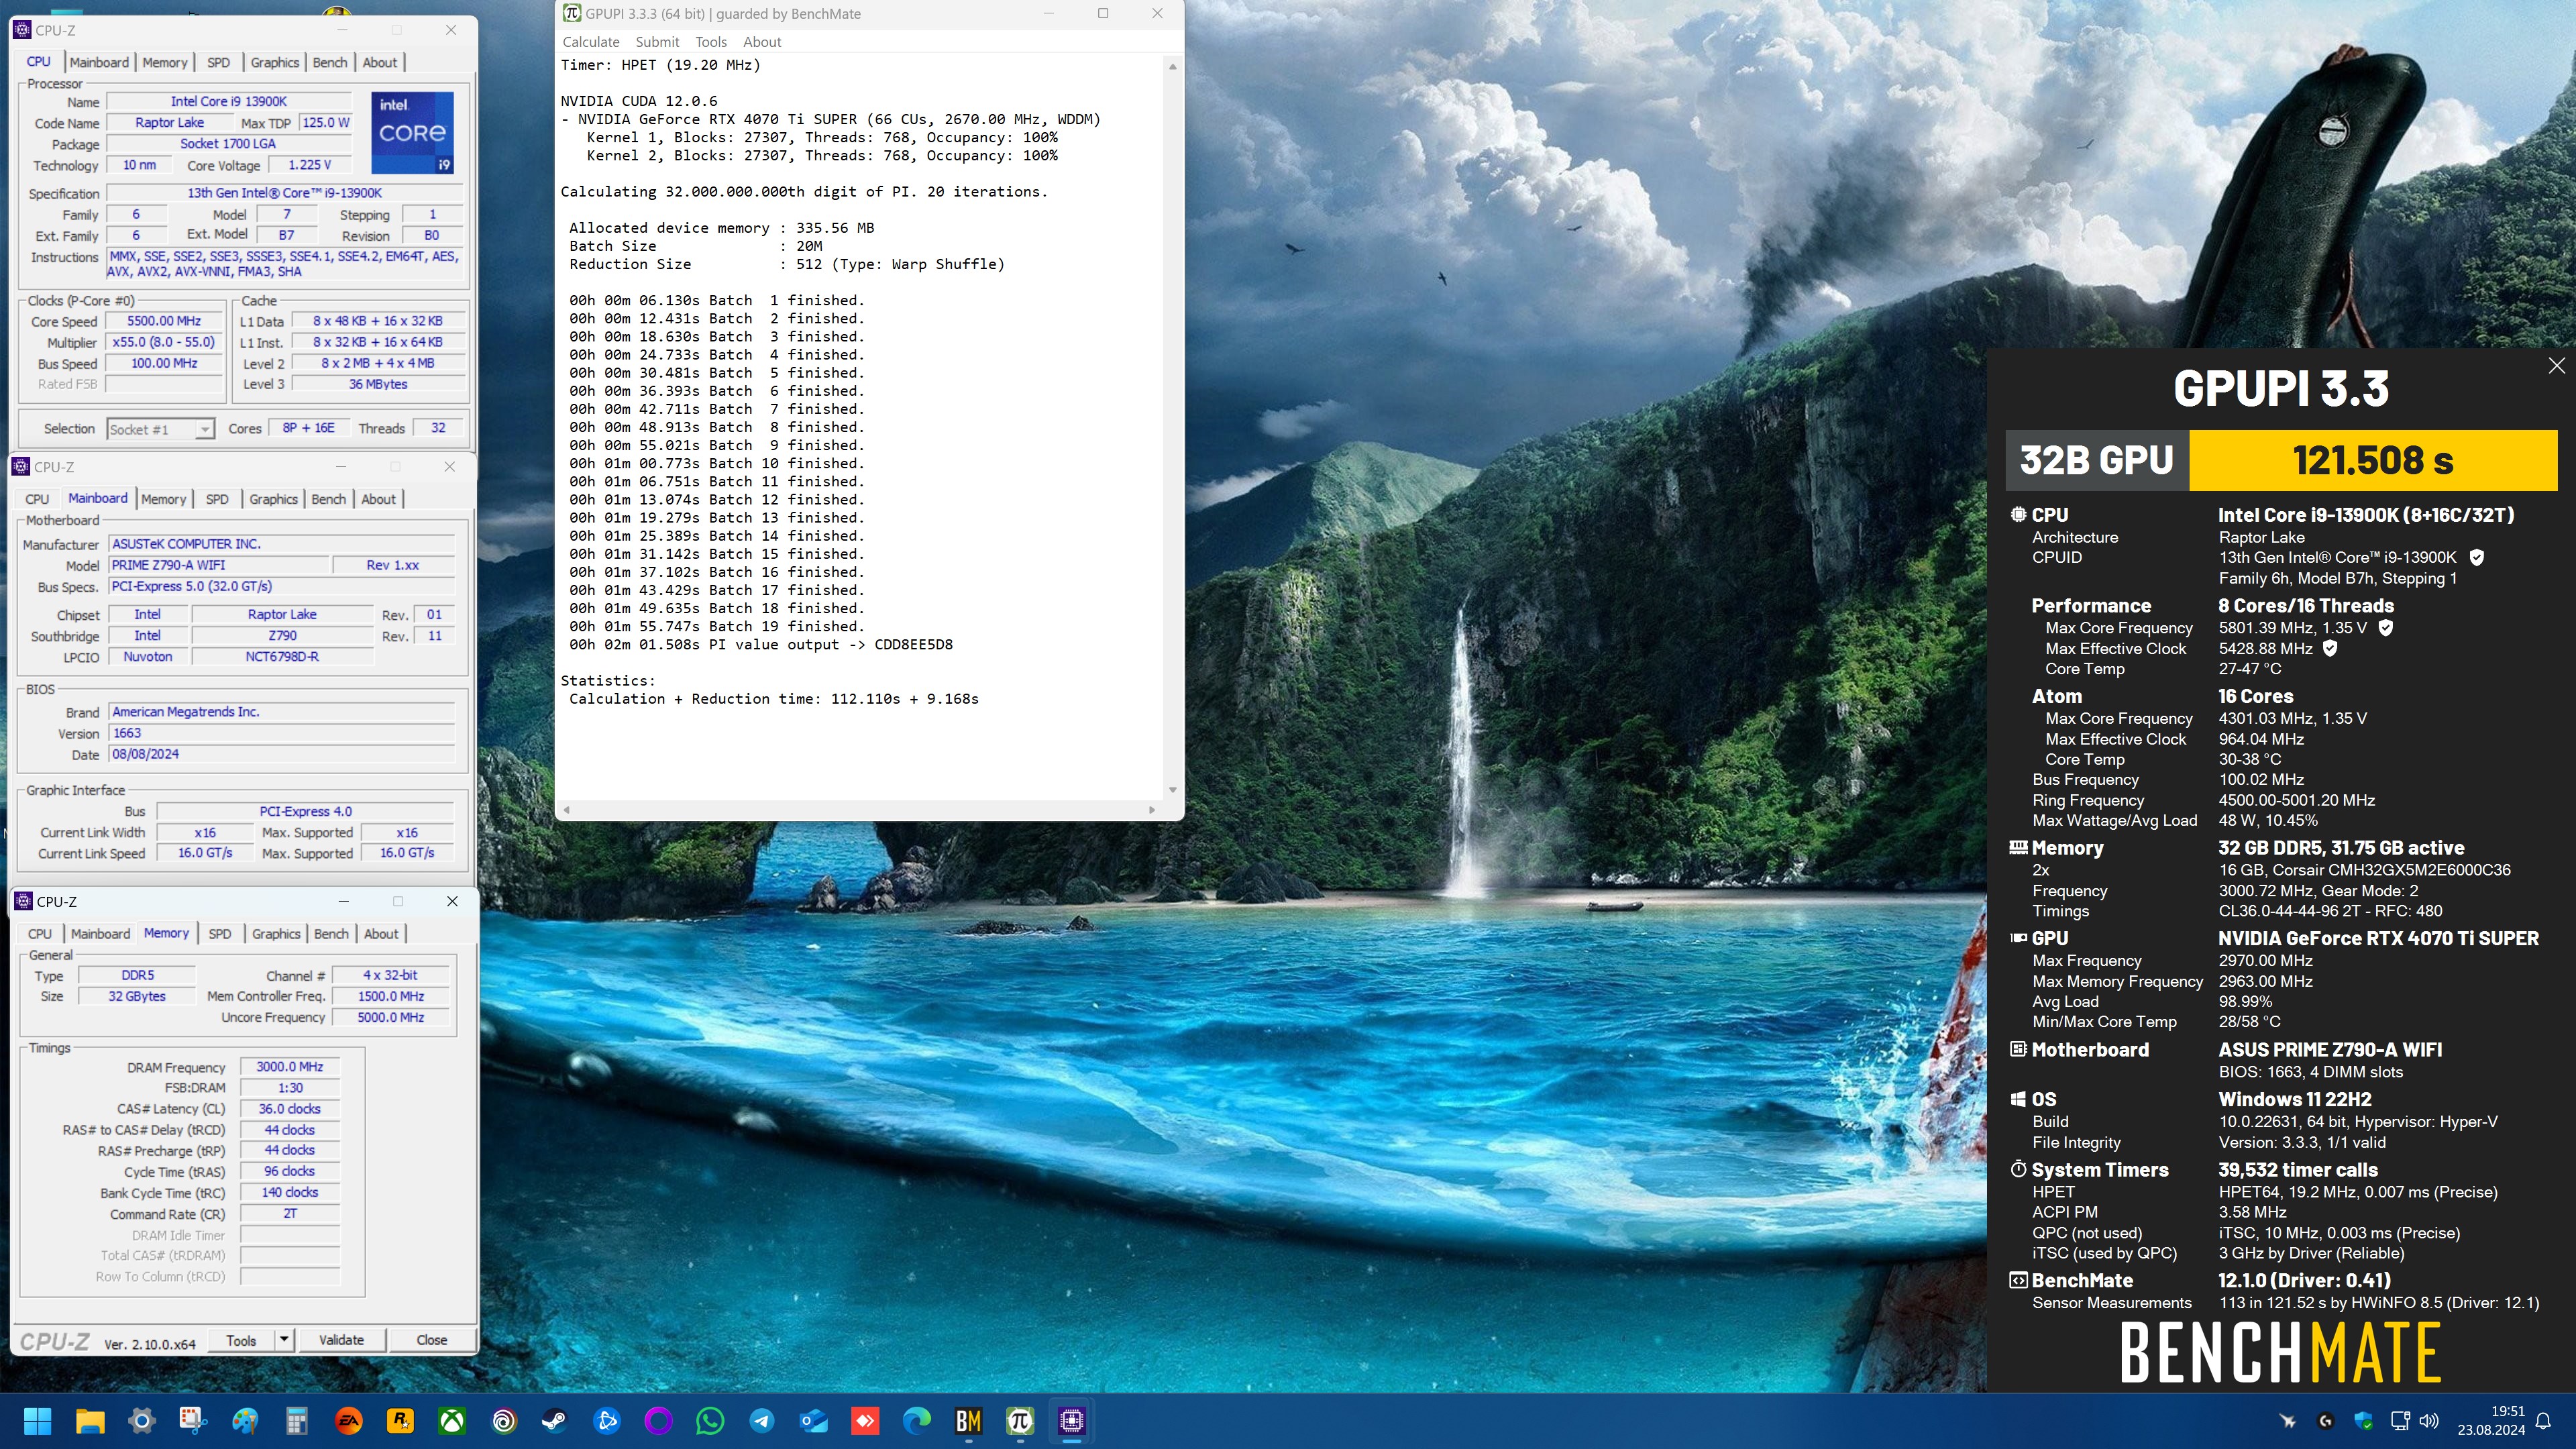Viewport: 2576px width, 1449px height.
Task: Expand the Socket #1 selection dropdown
Action: click(x=204, y=429)
